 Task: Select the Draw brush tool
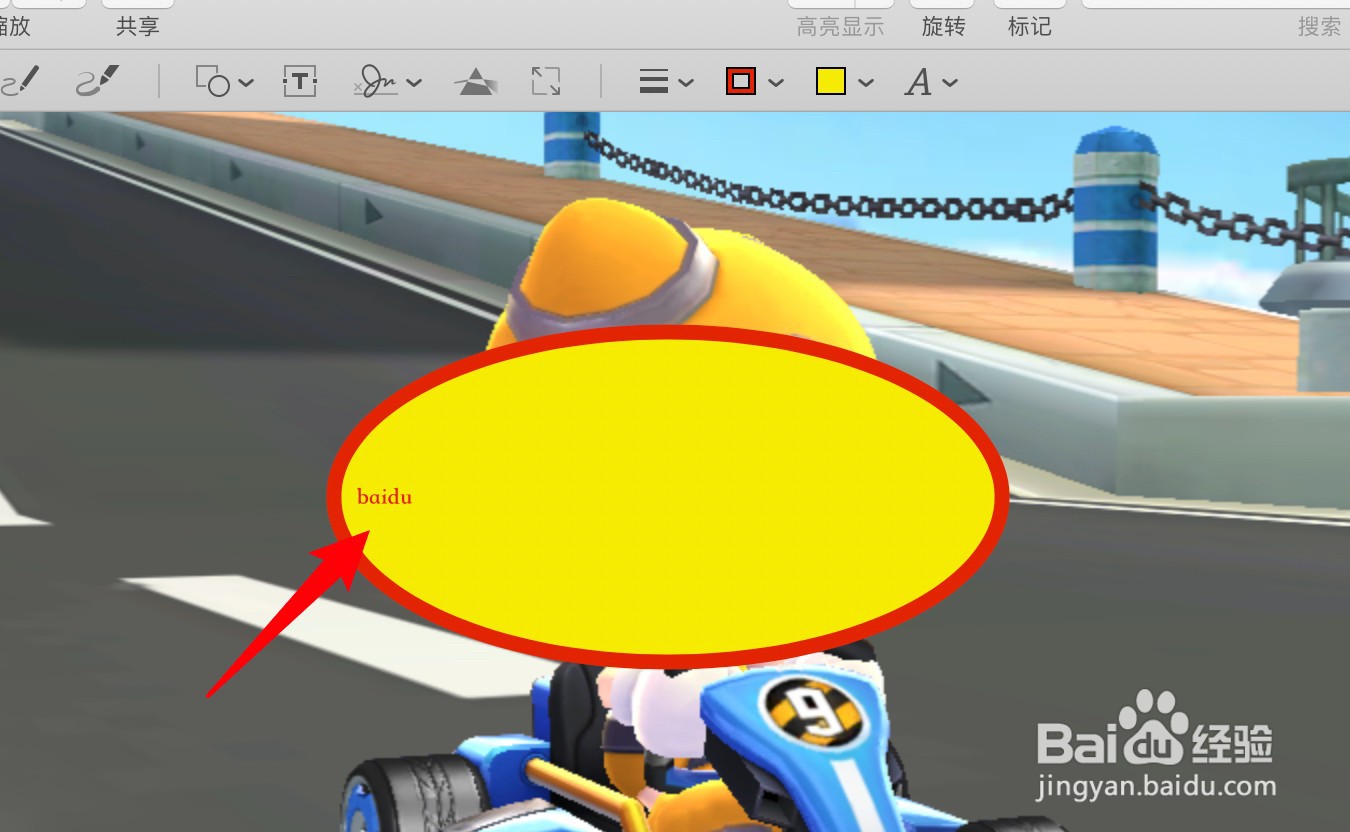pos(98,81)
